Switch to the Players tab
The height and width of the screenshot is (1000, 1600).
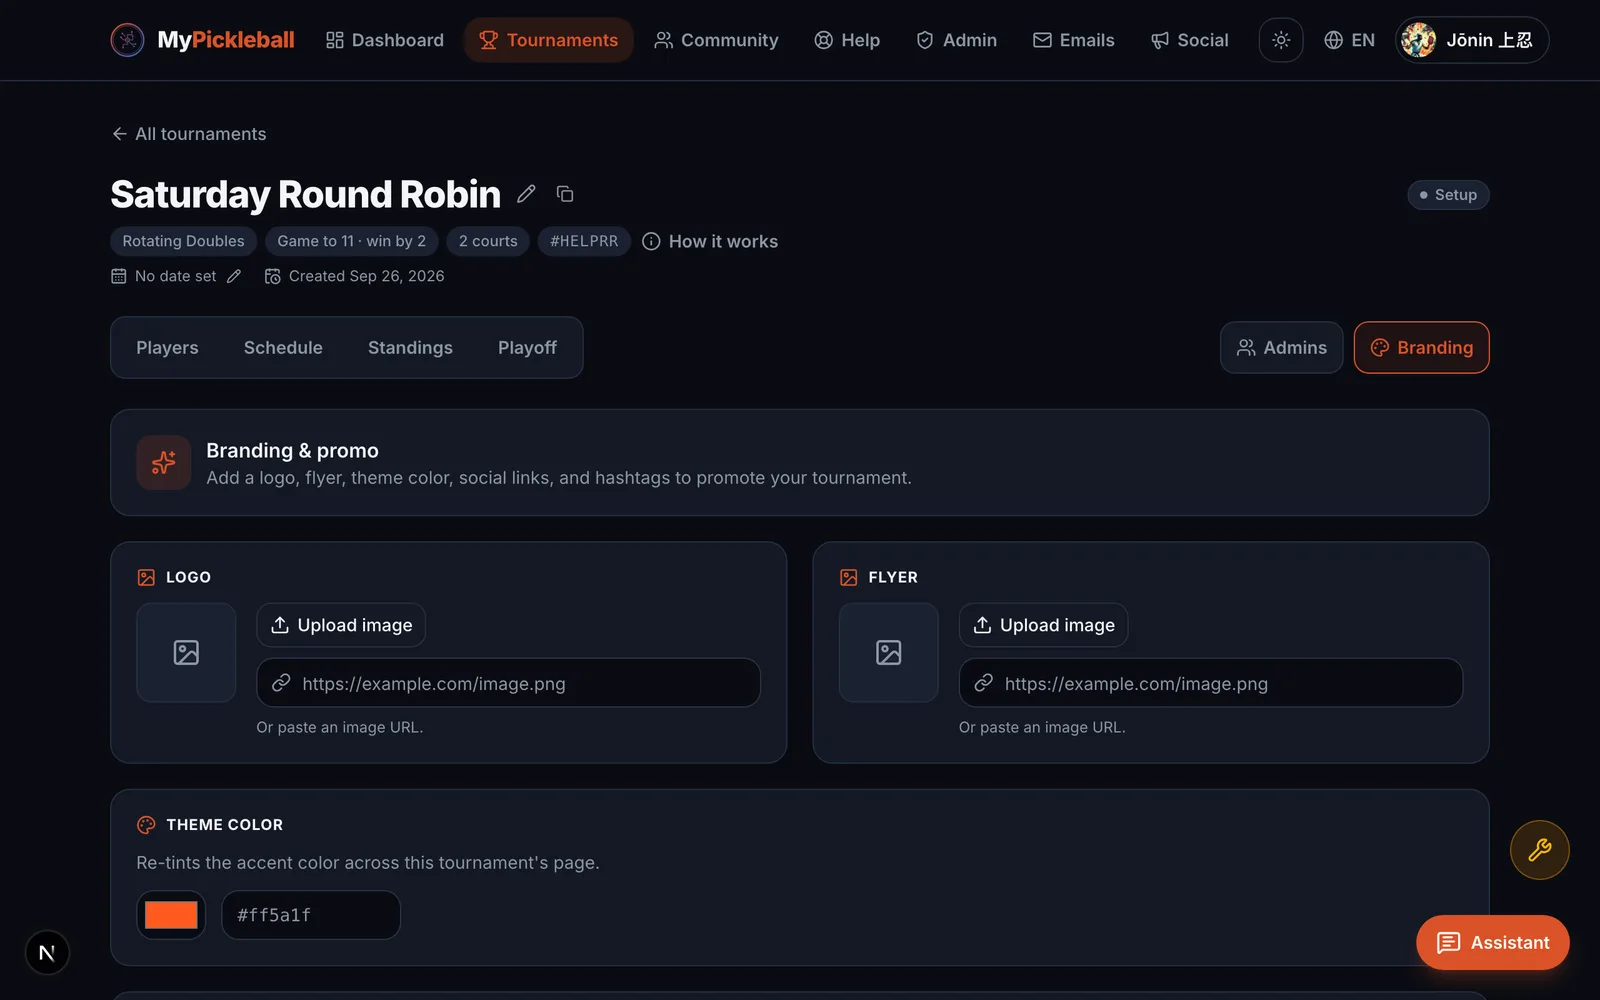(167, 347)
